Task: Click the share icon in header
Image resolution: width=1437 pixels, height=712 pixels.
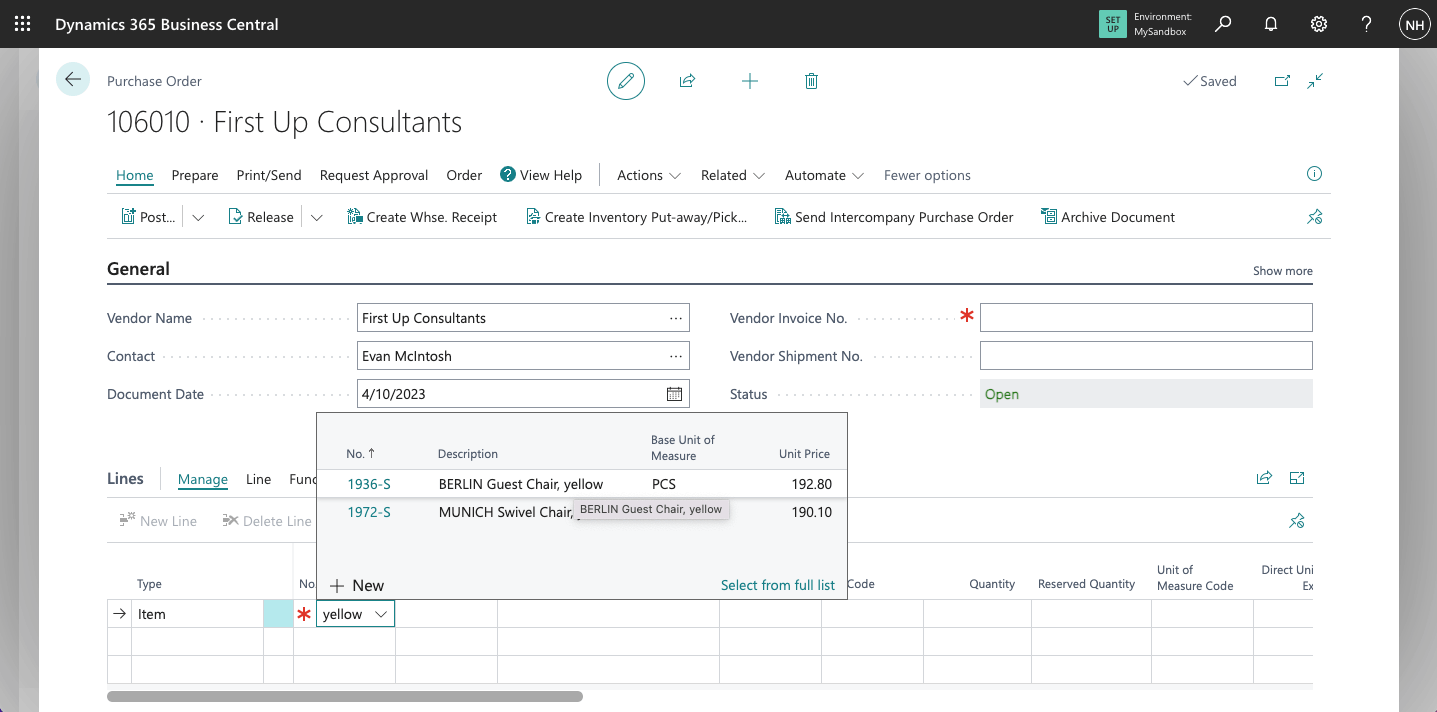Action: [687, 81]
